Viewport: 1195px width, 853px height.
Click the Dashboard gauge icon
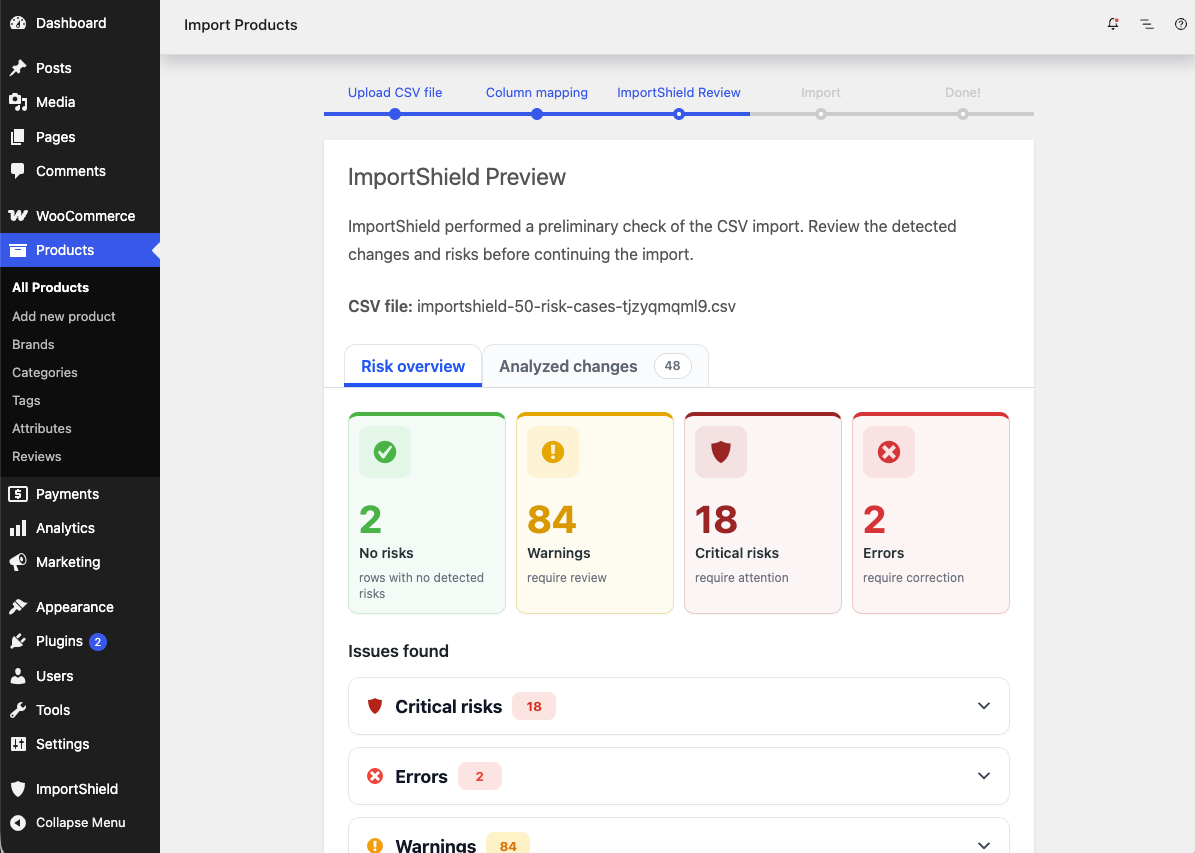18,23
